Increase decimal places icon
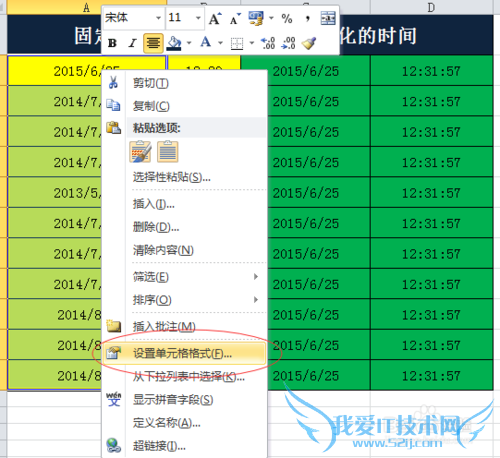Viewport: 500px width, 458px height. [268, 43]
